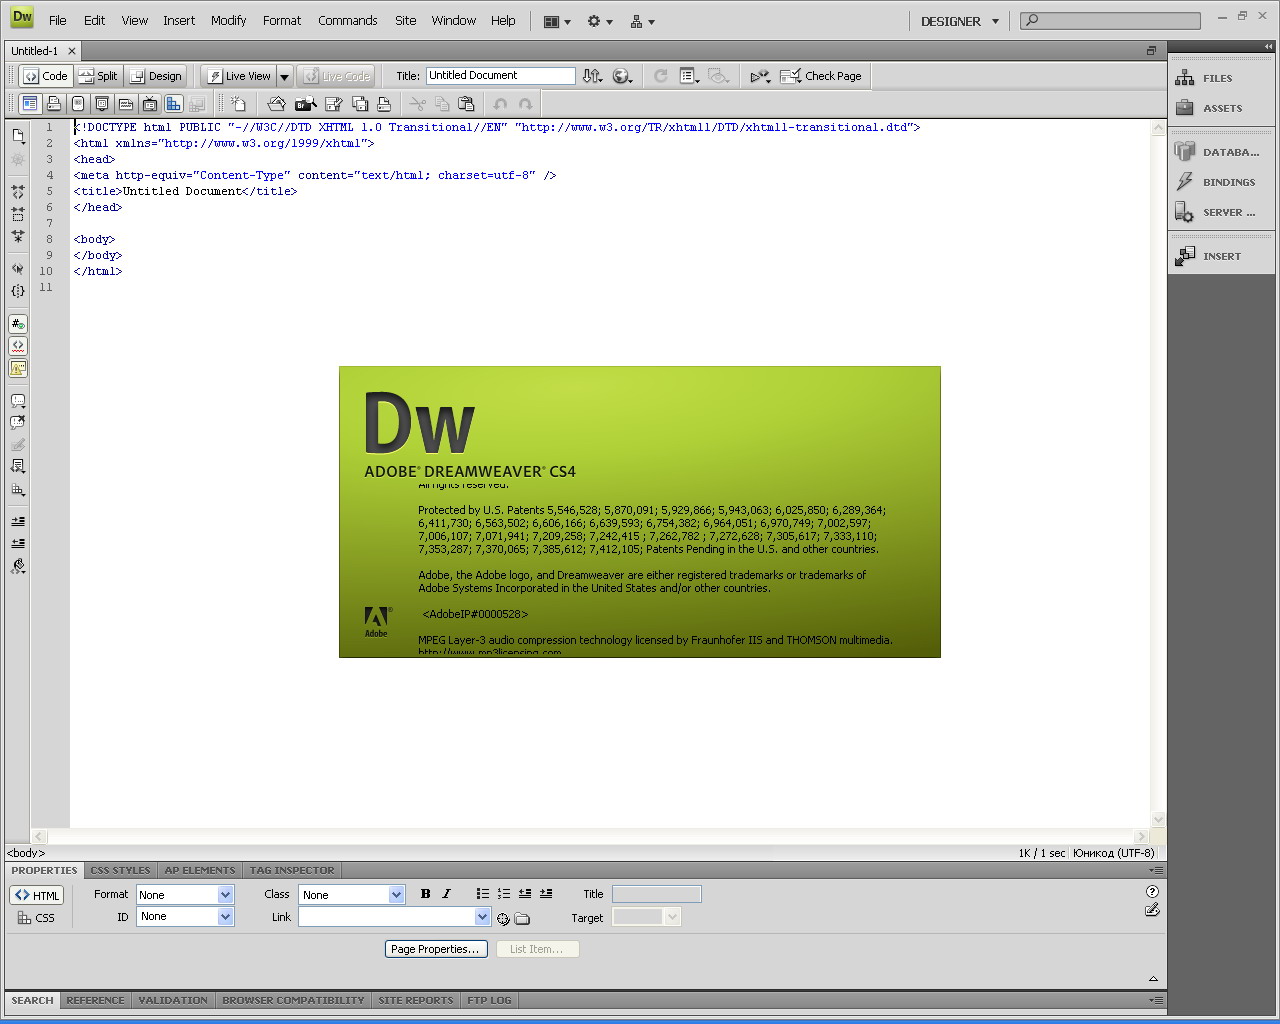
Task: Open the View Options menu
Action: pos(689,76)
